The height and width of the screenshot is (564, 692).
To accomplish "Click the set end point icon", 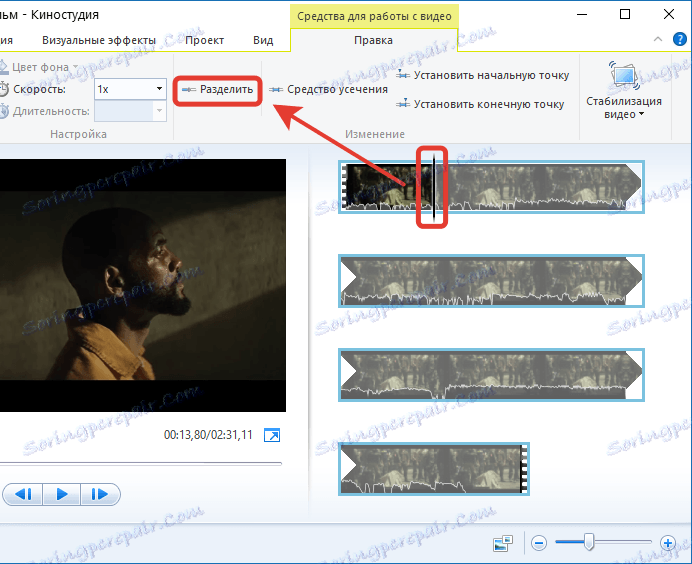I will coord(402,104).
